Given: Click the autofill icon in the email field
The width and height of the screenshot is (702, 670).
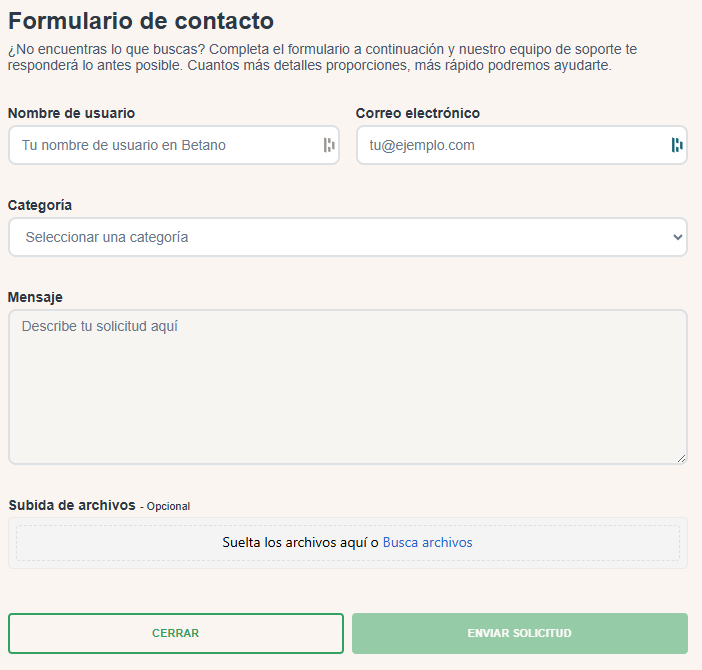Looking at the screenshot, I should tap(677, 145).
